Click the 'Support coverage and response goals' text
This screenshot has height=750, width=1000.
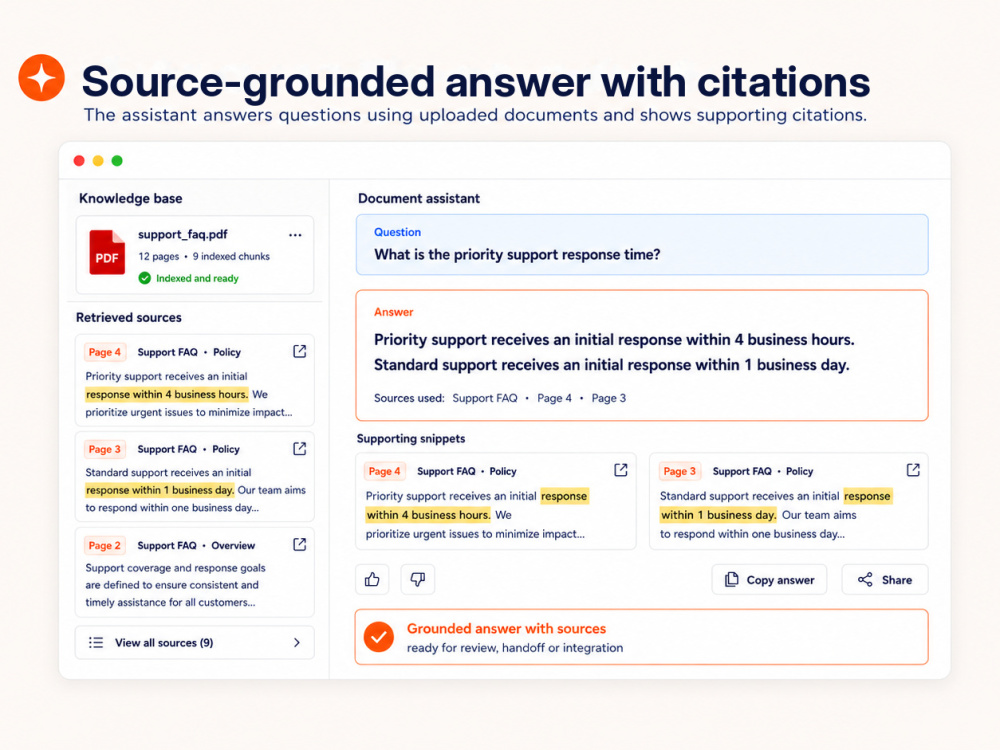pyautogui.click(x=175, y=568)
